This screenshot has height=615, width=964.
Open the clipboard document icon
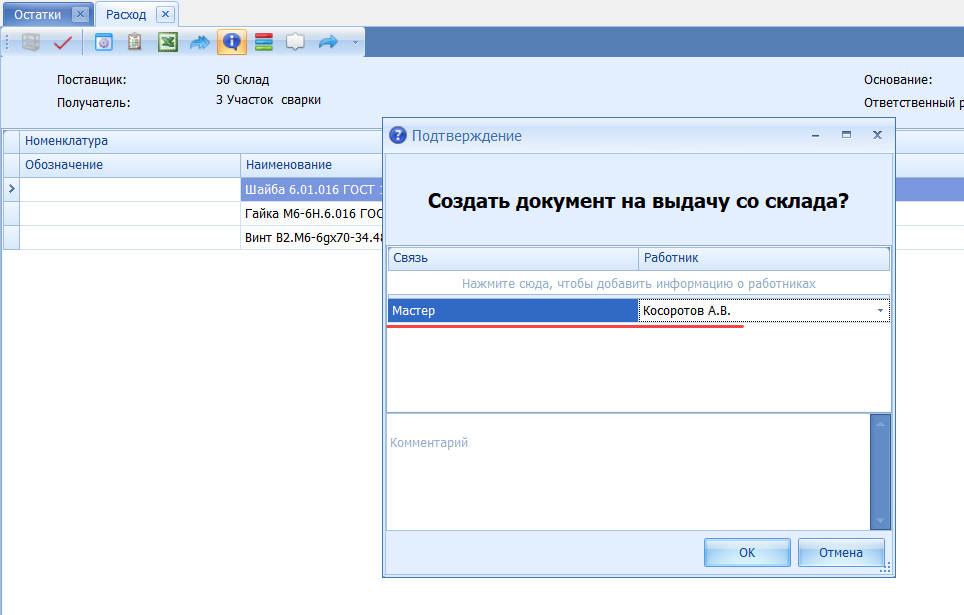[x=134, y=42]
